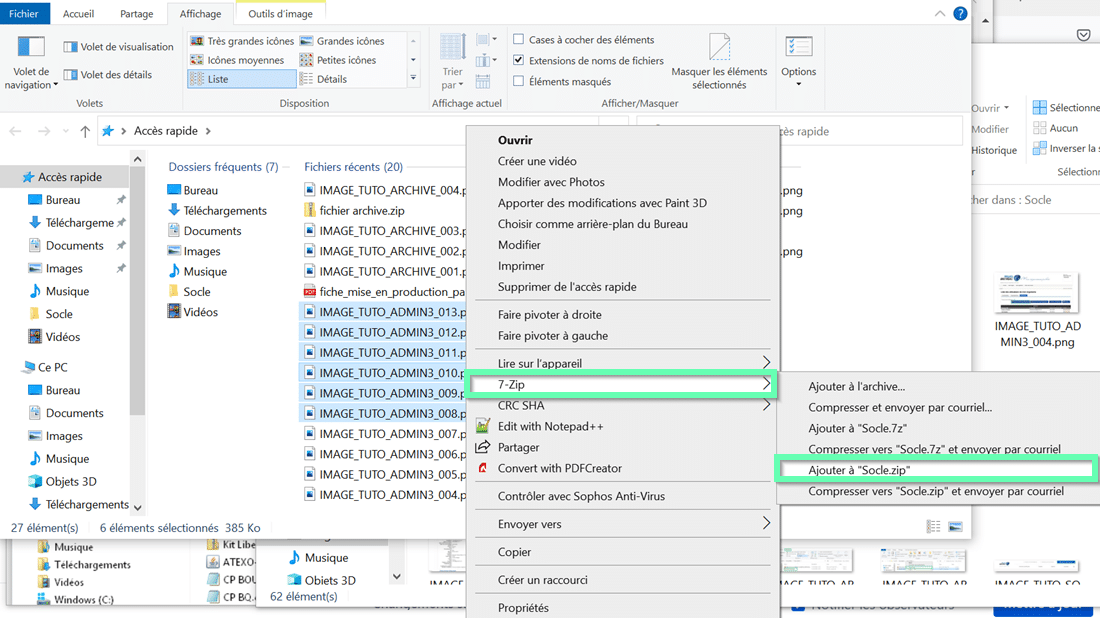Open Téléchargements under Ce PC in sidebar
Viewport: 1100px width, 618px height.
79,504
